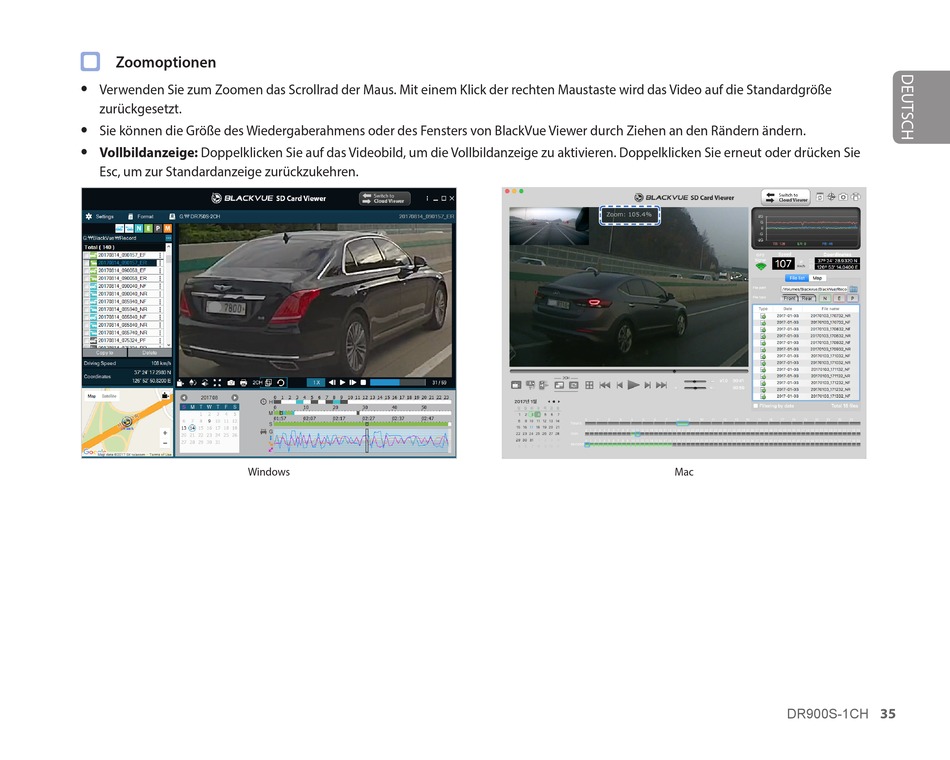This screenshot has width=950, height=760.
Task: Select the File list tab in Mac viewer
Action: tap(797, 278)
